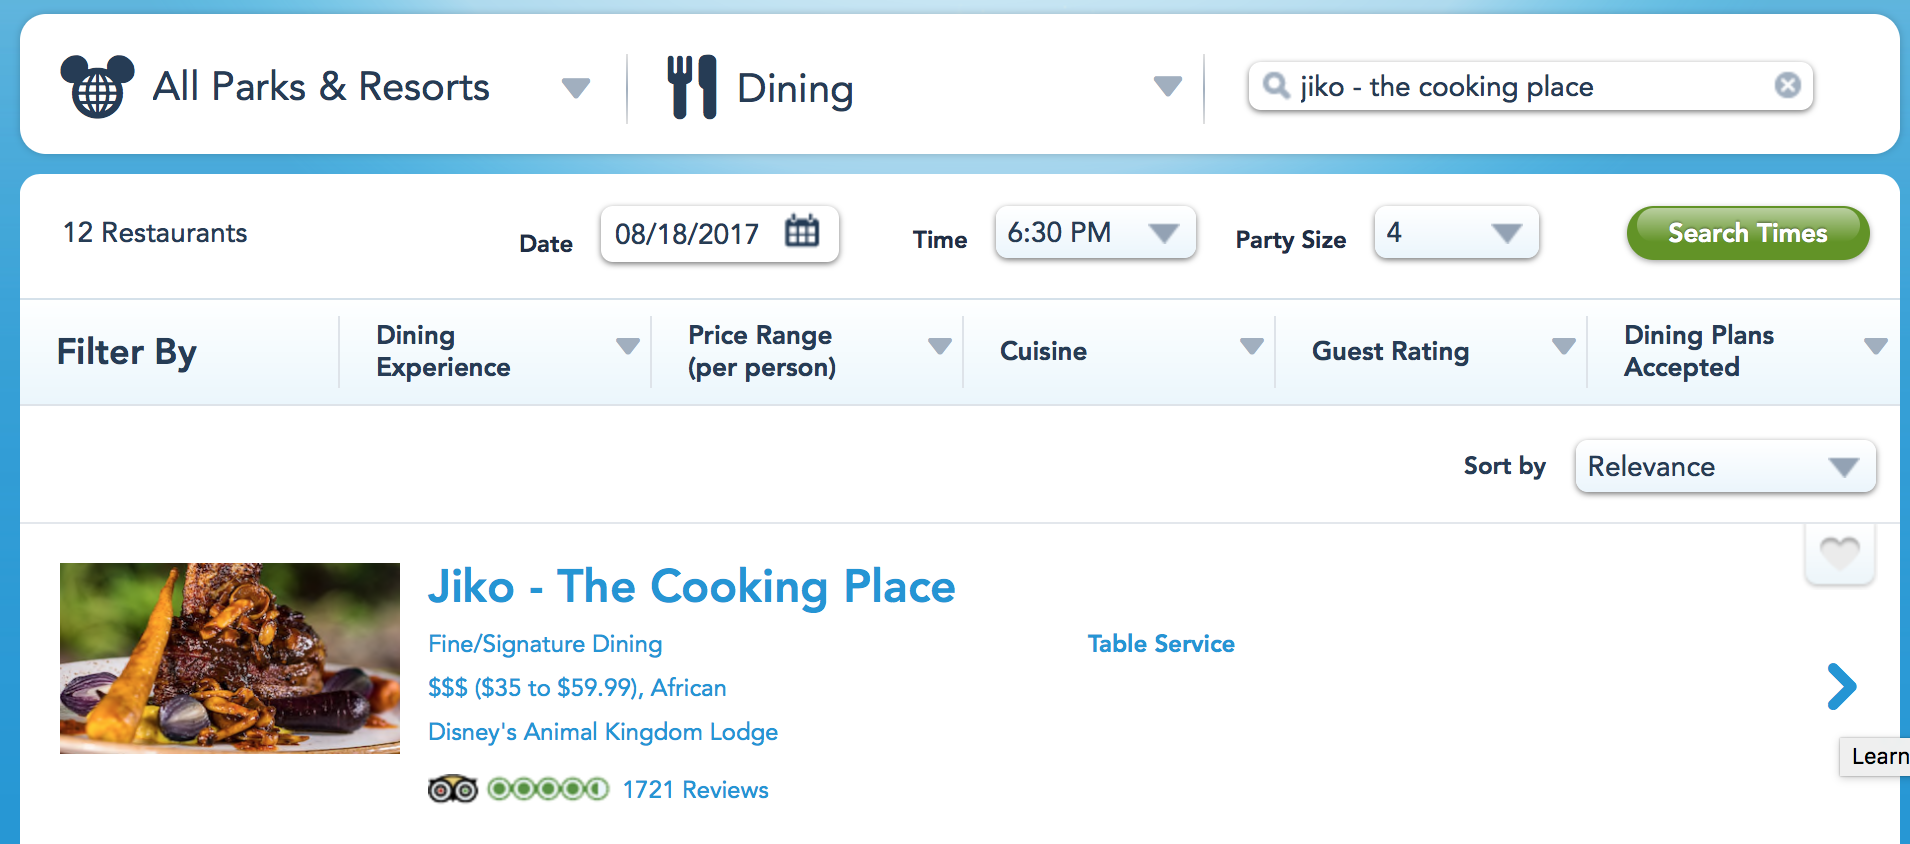The height and width of the screenshot is (844, 1910).
Task: Open the Time 6:30 PM dropdown
Action: (x=1096, y=233)
